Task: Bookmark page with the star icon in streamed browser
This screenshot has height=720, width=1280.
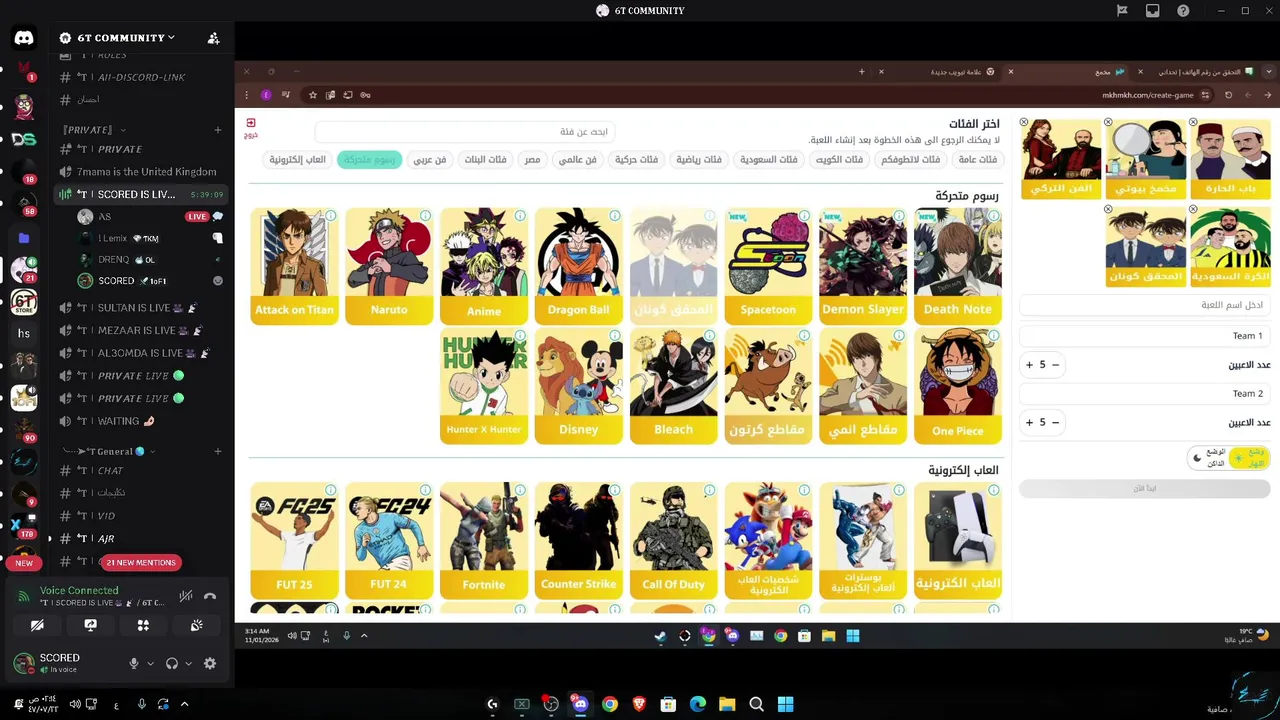Action: point(313,95)
